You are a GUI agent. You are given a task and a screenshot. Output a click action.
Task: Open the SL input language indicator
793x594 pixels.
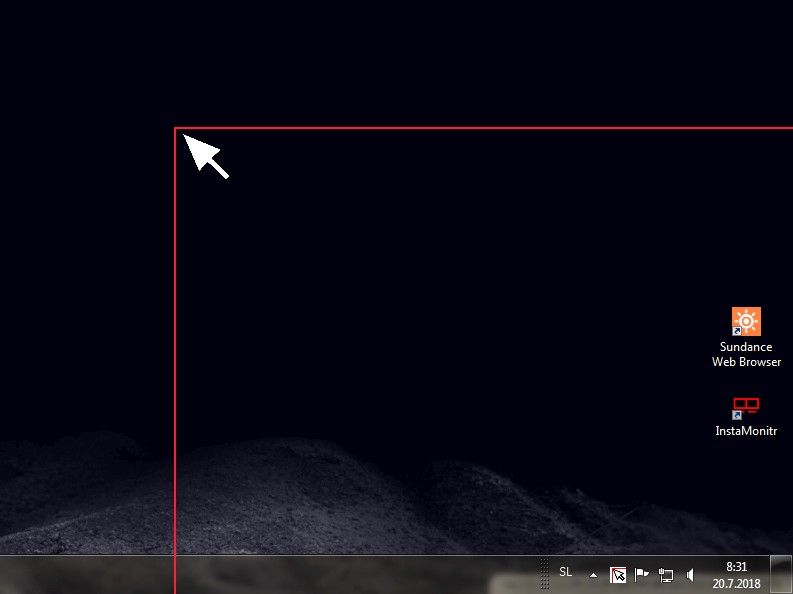point(565,572)
